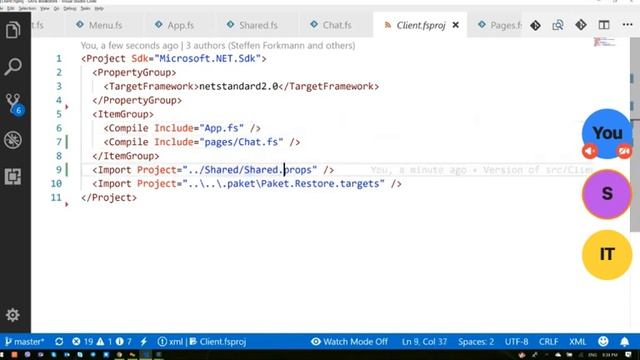The image size is (640, 360).
Task: Click the git blame authors annotation
Action: pos(218,46)
